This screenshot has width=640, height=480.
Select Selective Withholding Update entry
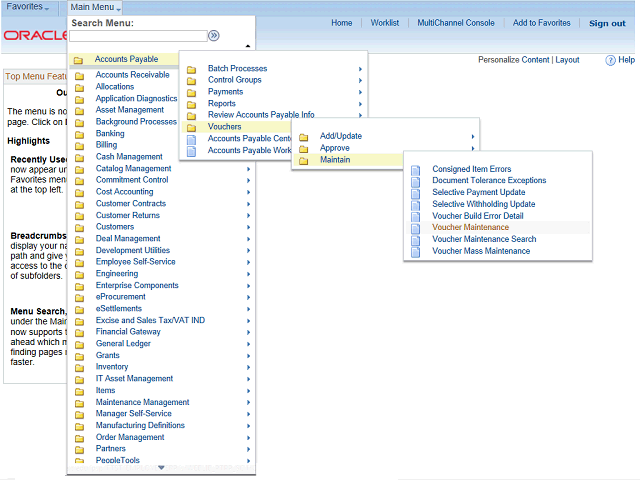coord(484,204)
